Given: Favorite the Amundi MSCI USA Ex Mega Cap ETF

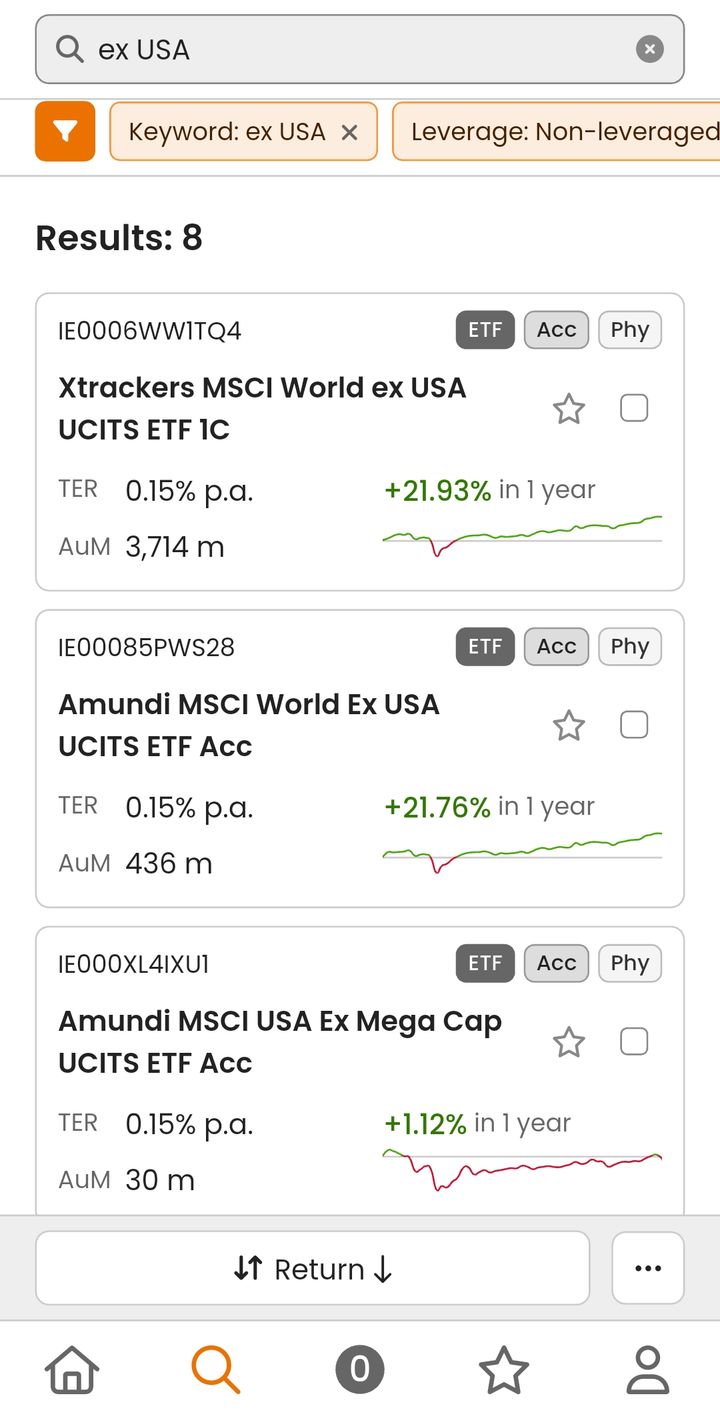Looking at the screenshot, I should pos(569,1043).
